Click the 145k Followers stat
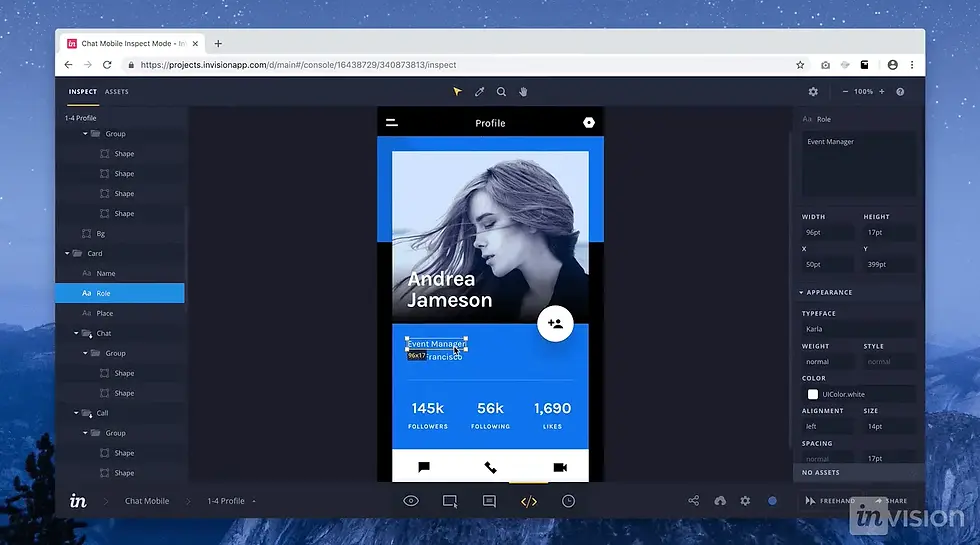The height and width of the screenshot is (545, 980). coord(428,416)
